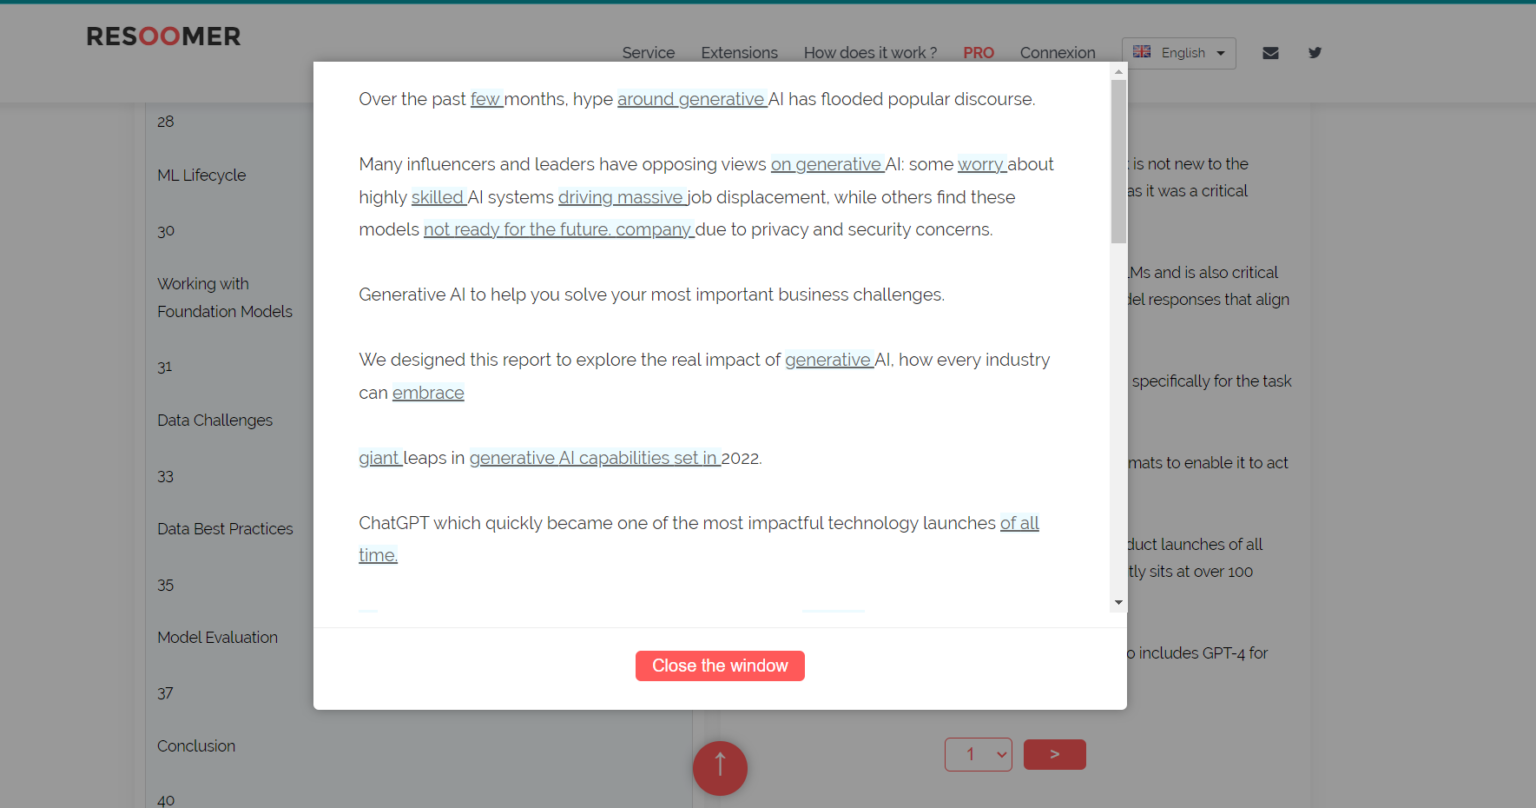
Task: Open the Extensions menu item
Action: click(739, 53)
